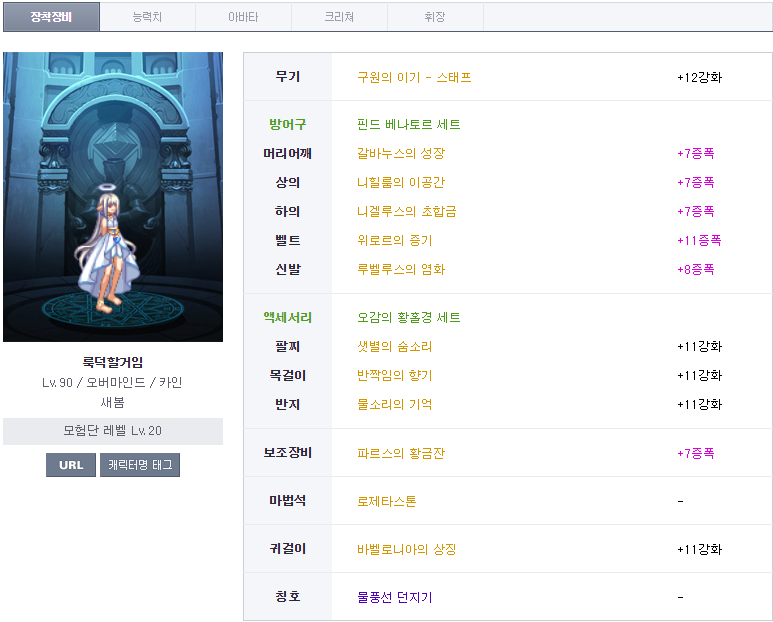Click the 머리어깨 slot label
Viewport: 773px width, 622px height.
point(287,153)
